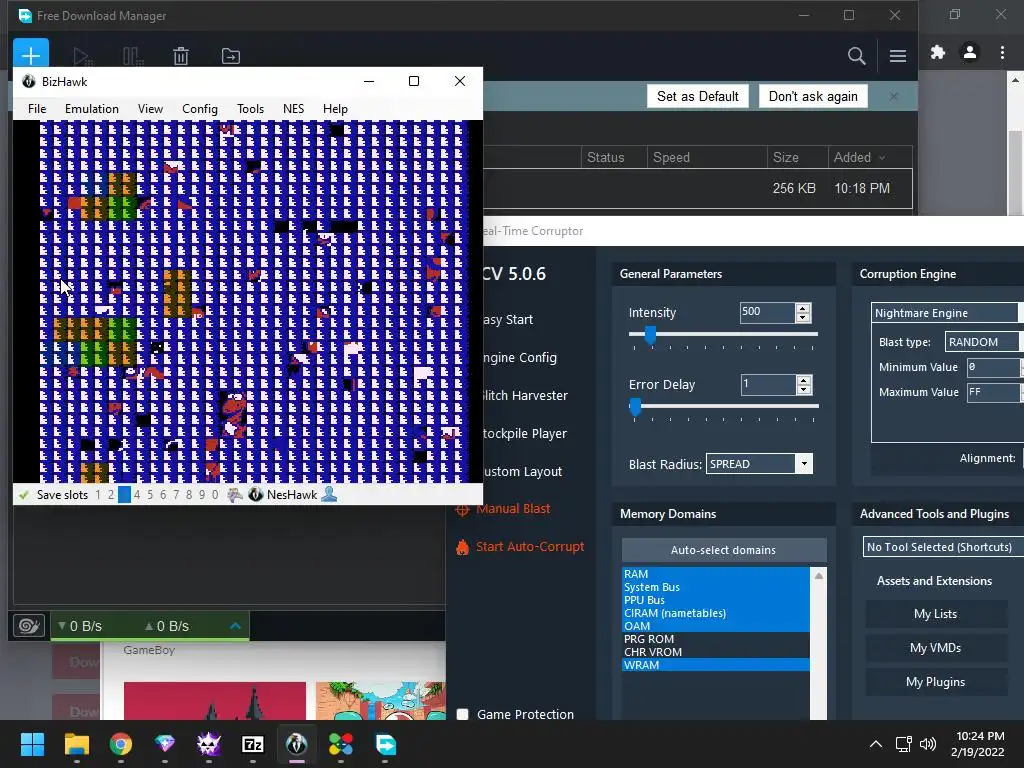
Task: Click the Error Delay slider handle
Action: tap(635, 407)
